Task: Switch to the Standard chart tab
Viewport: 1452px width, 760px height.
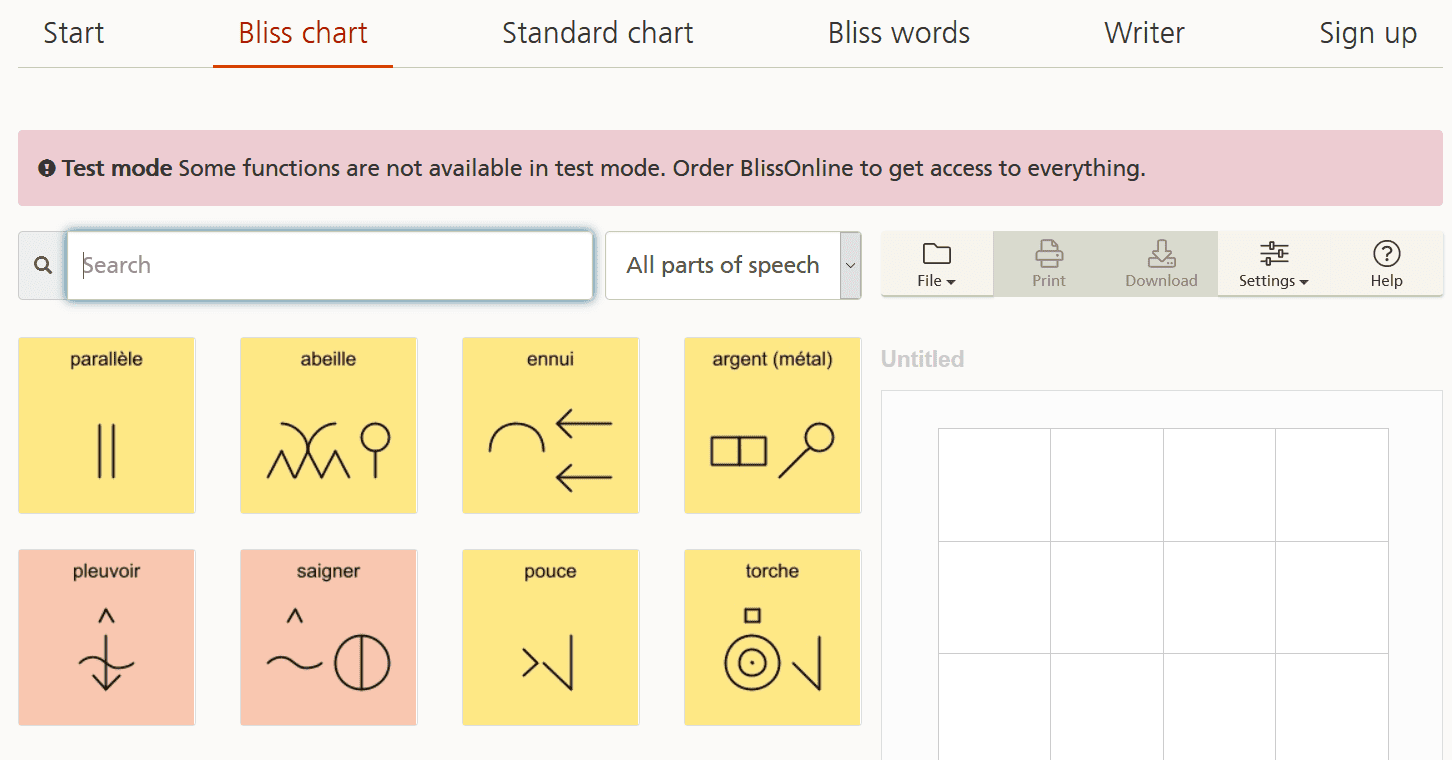Action: point(597,33)
